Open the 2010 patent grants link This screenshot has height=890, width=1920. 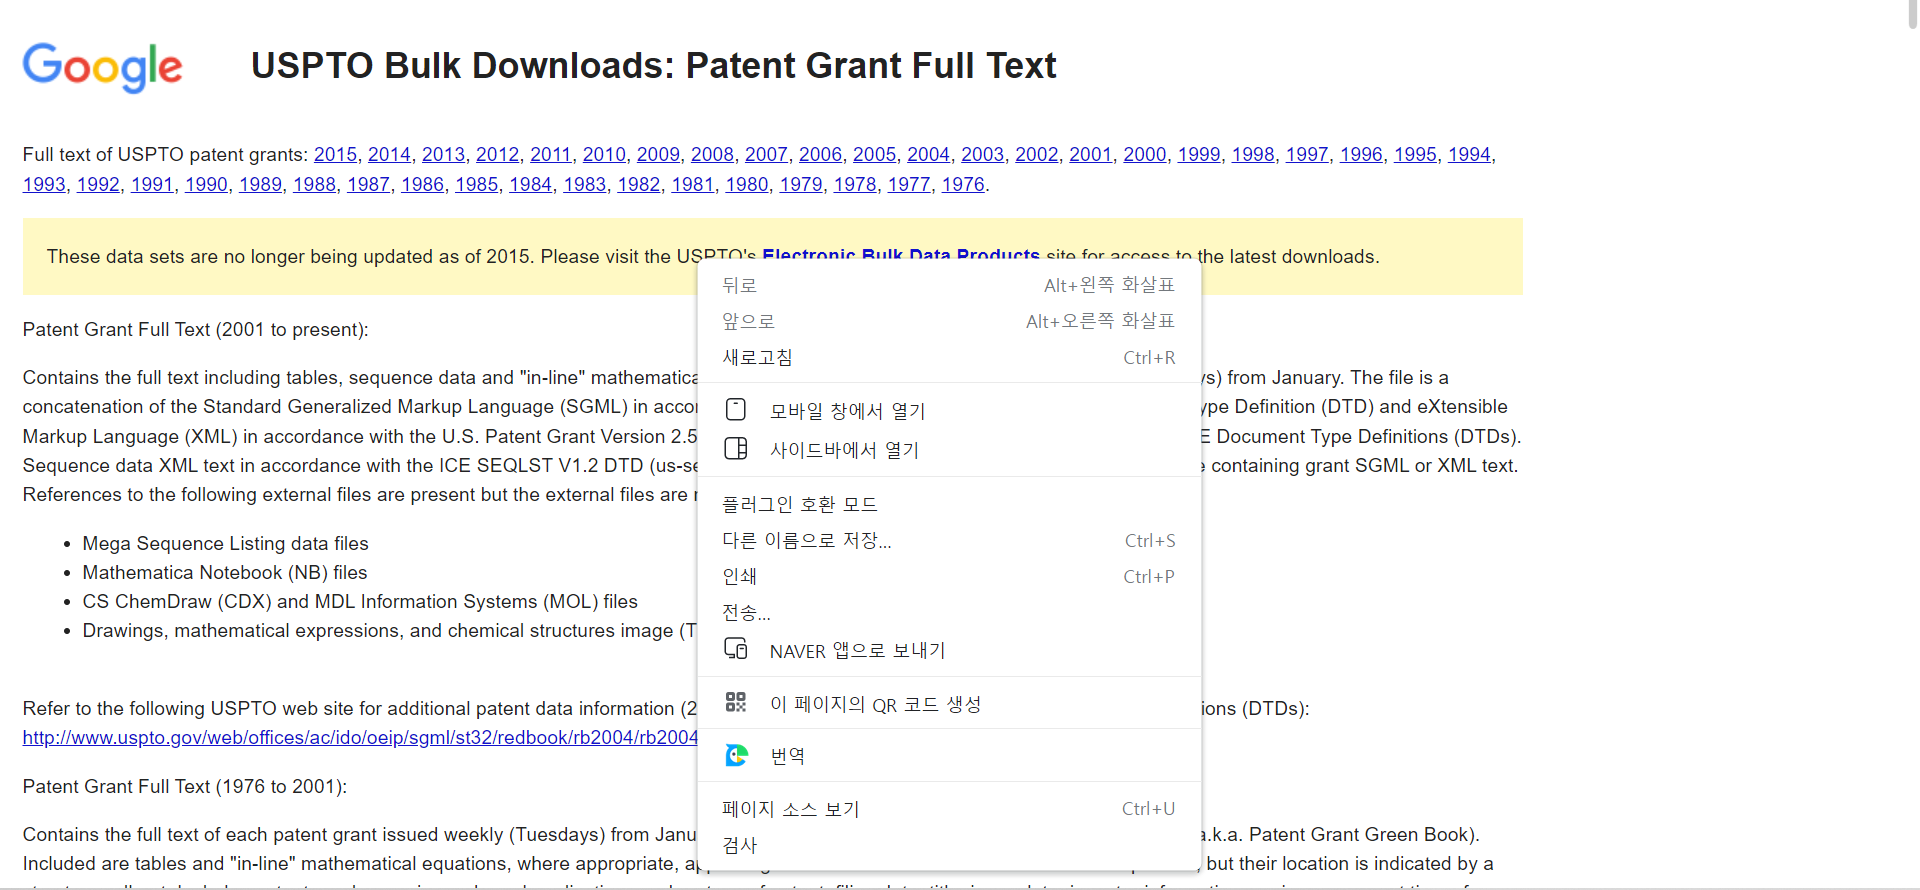604,154
